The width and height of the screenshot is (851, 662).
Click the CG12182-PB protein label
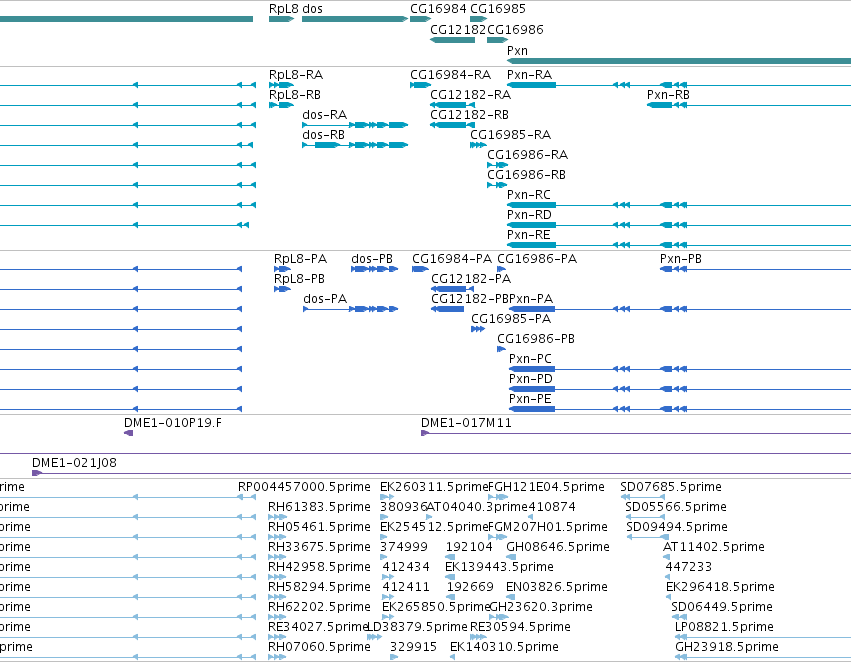470,299
